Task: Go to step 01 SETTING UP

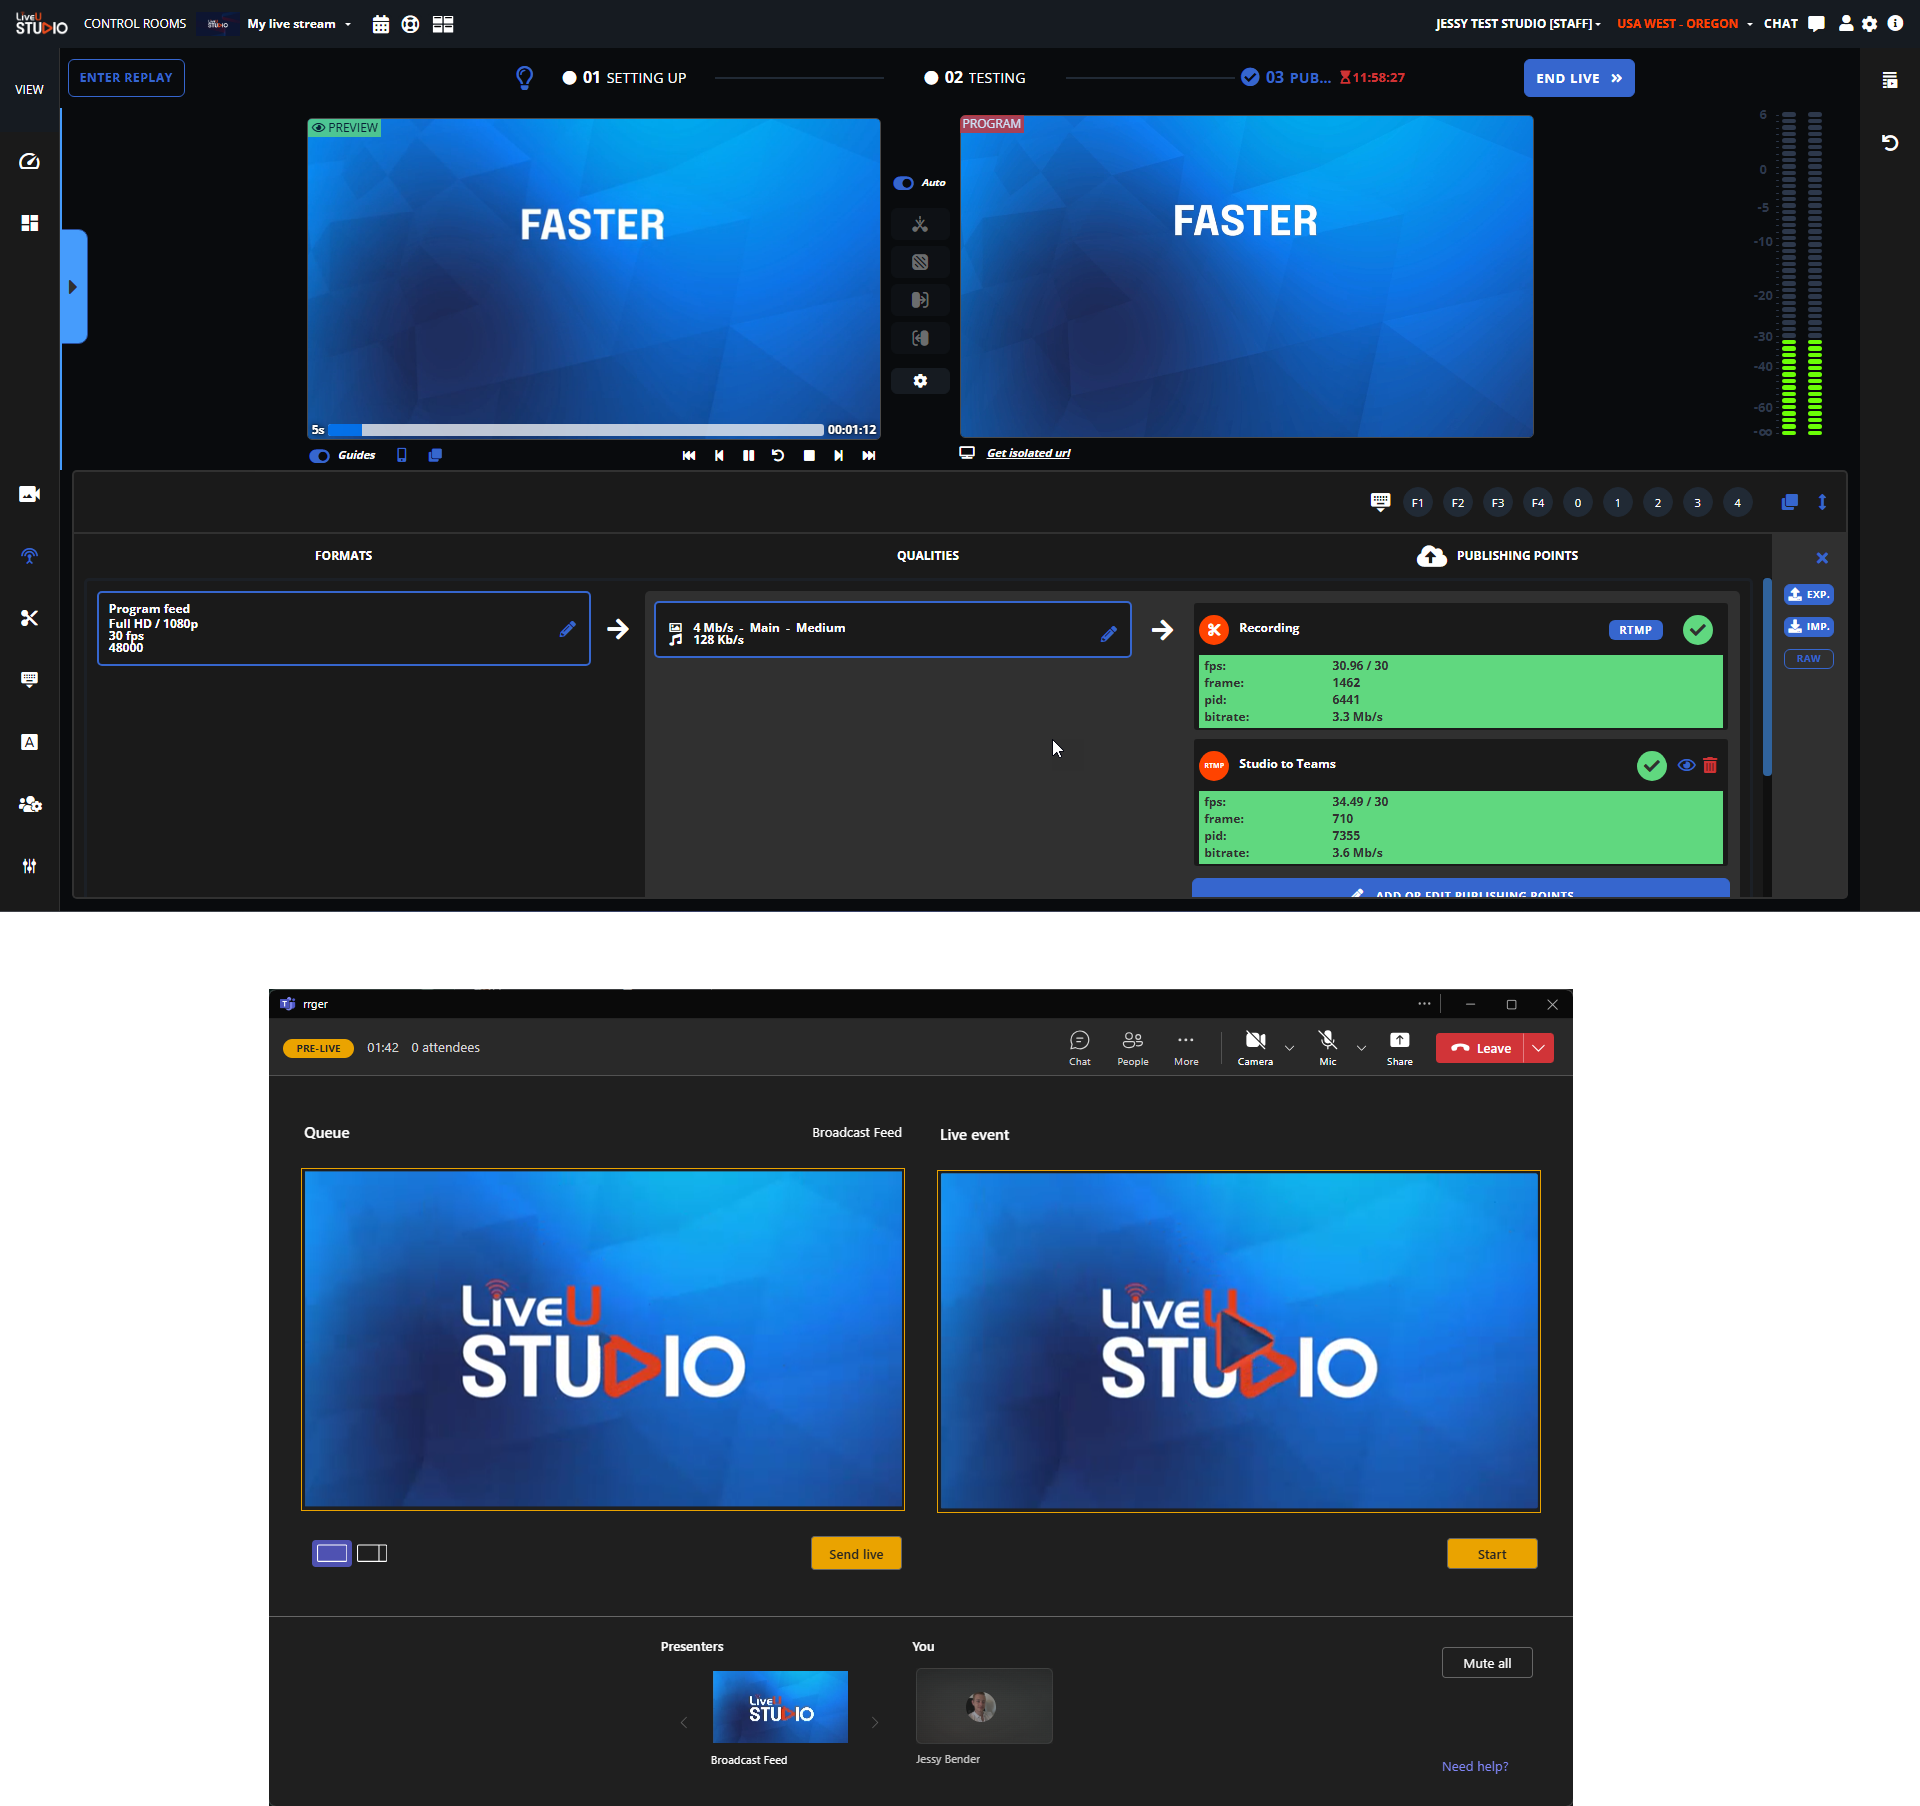Action: click(x=624, y=78)
